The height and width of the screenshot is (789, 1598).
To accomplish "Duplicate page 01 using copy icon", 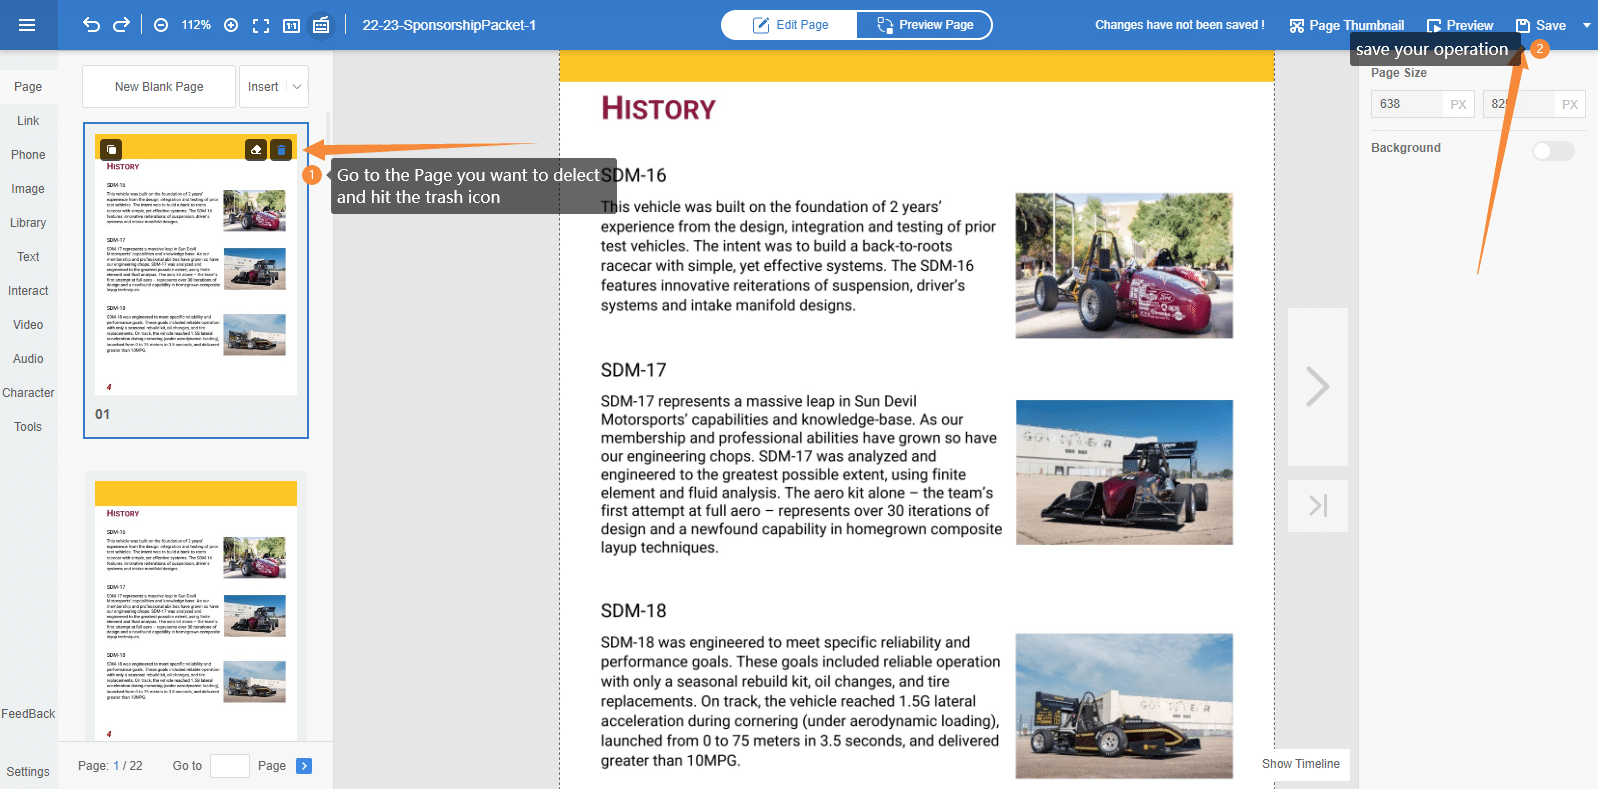I will click(111, 149).
